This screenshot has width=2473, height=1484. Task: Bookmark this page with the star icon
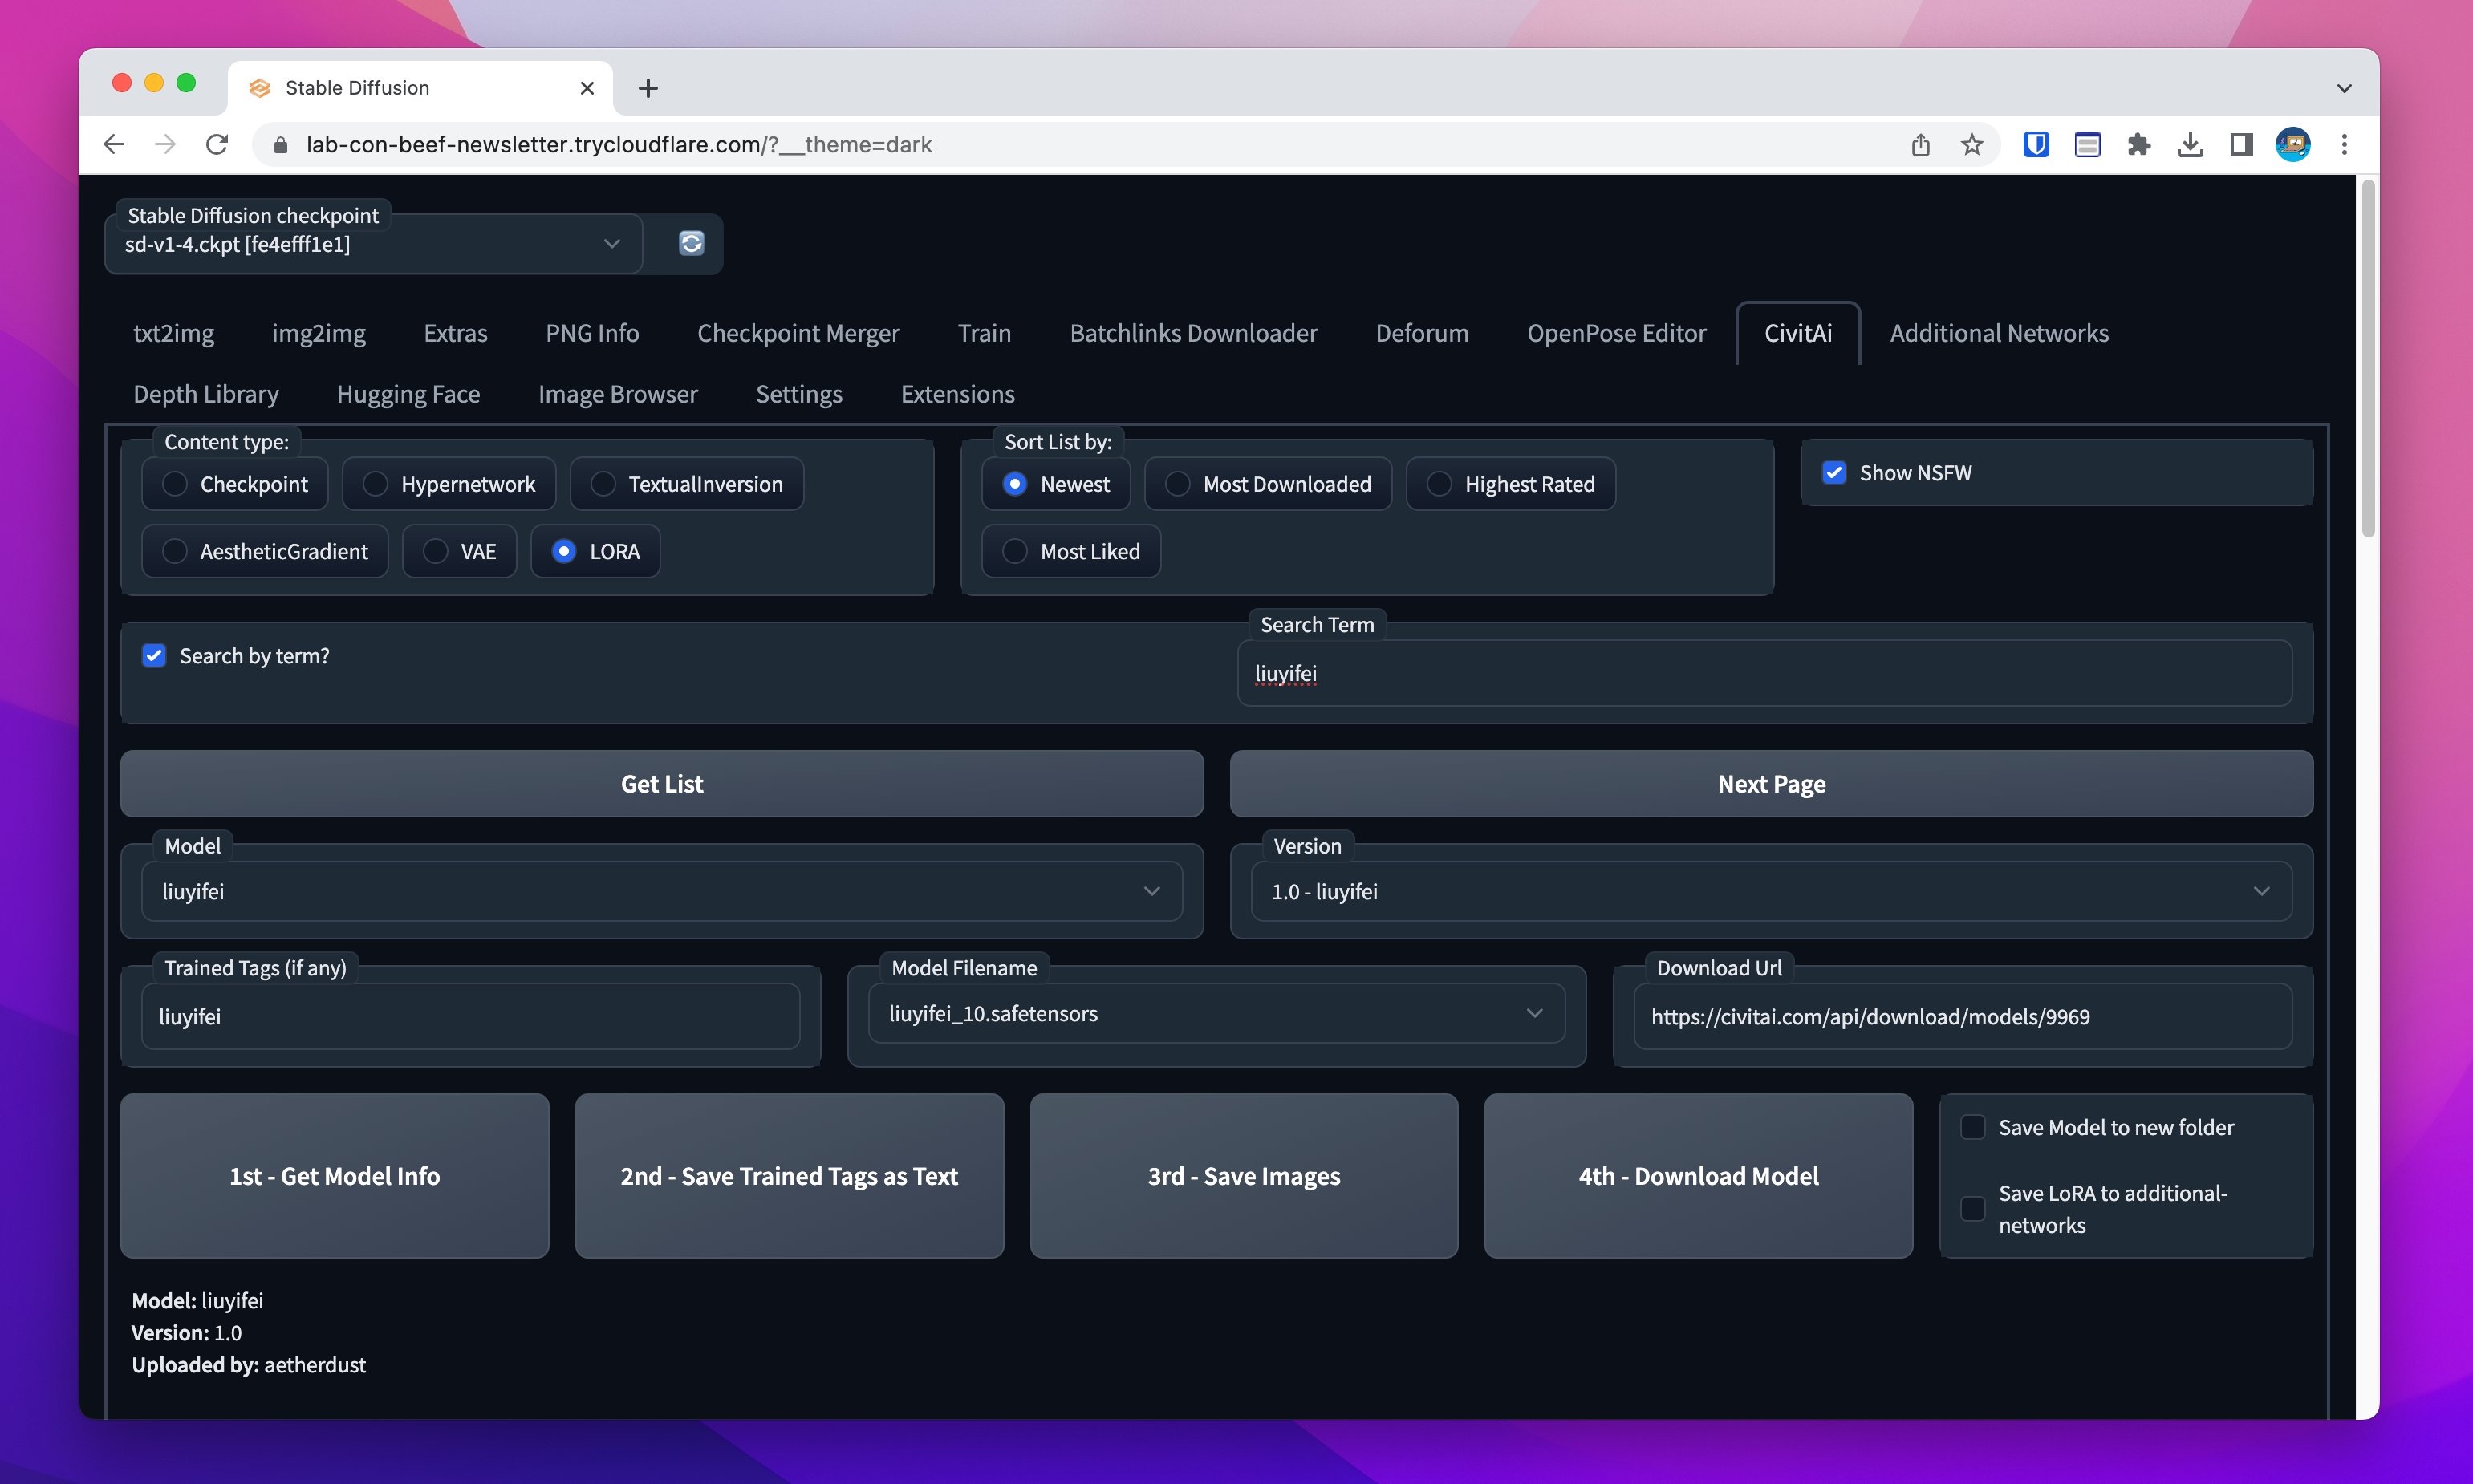(1971, 144)
